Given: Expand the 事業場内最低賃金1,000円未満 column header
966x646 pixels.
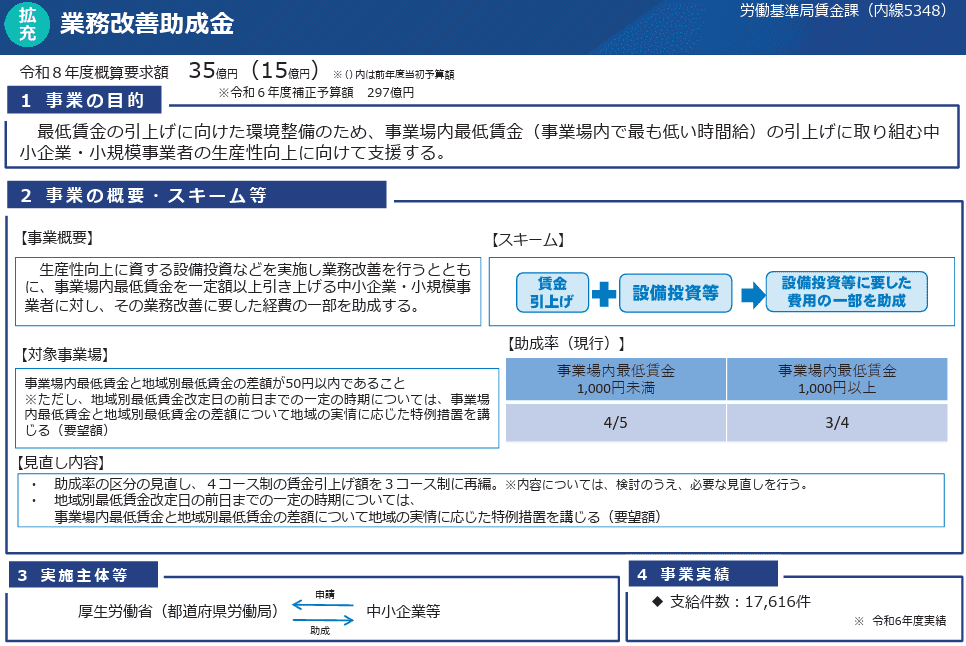Looking at the screenshot, I should tap(618, 379).
